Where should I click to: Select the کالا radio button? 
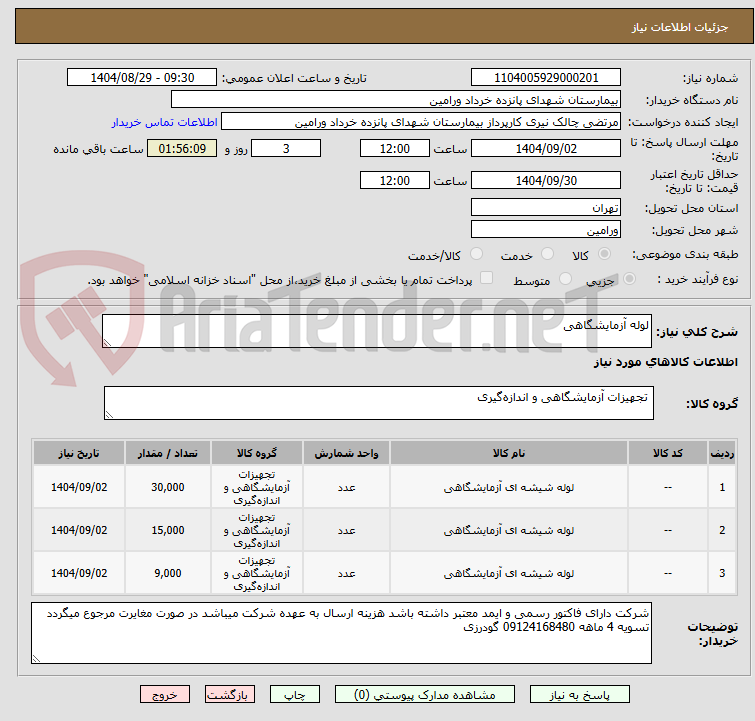[x=604, y=254]
